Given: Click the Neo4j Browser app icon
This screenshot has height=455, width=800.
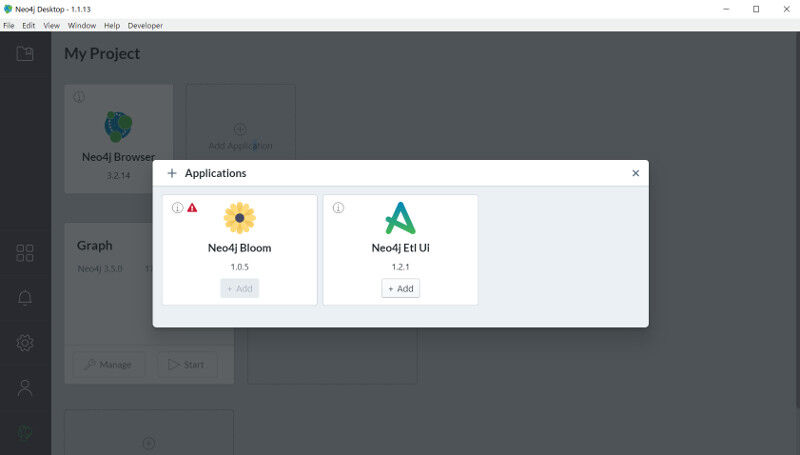Looking at the screenshot, I should pos(118,127).
